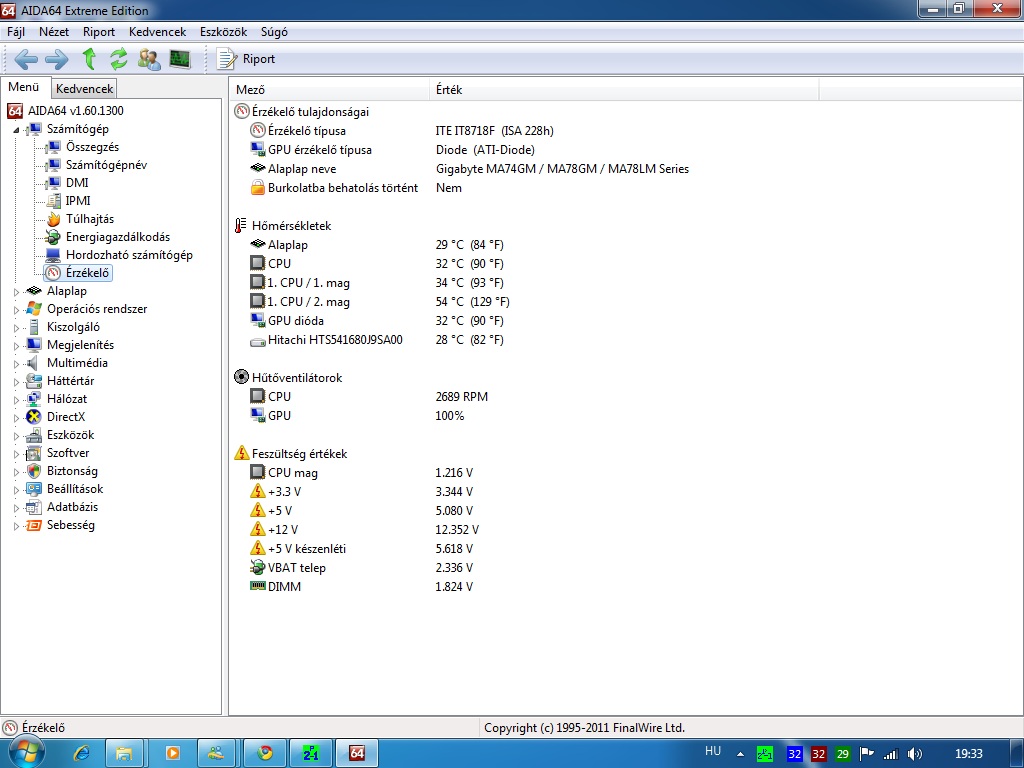Open the user manager toolbar icon
This screenshot has height=768, width=1024.
click(149, 59)
